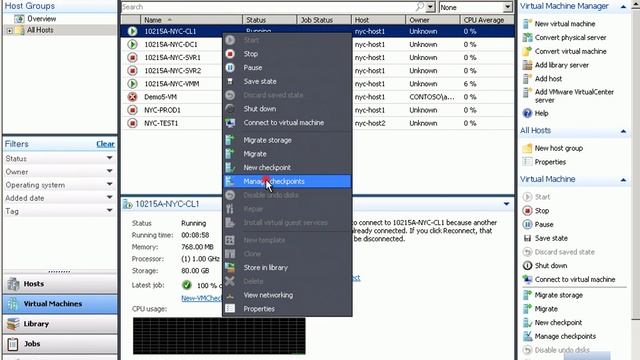The width and height of the screenshot is (640, 360).
Task: Sort by the CPU Average column header
Action: click(487, 20)
